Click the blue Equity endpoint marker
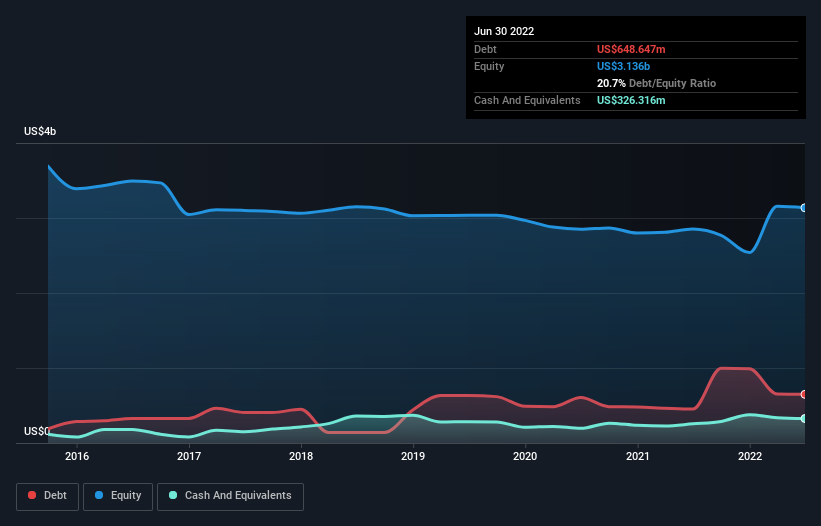The width and height of the screenshot is (821, 526). [804, 208]
